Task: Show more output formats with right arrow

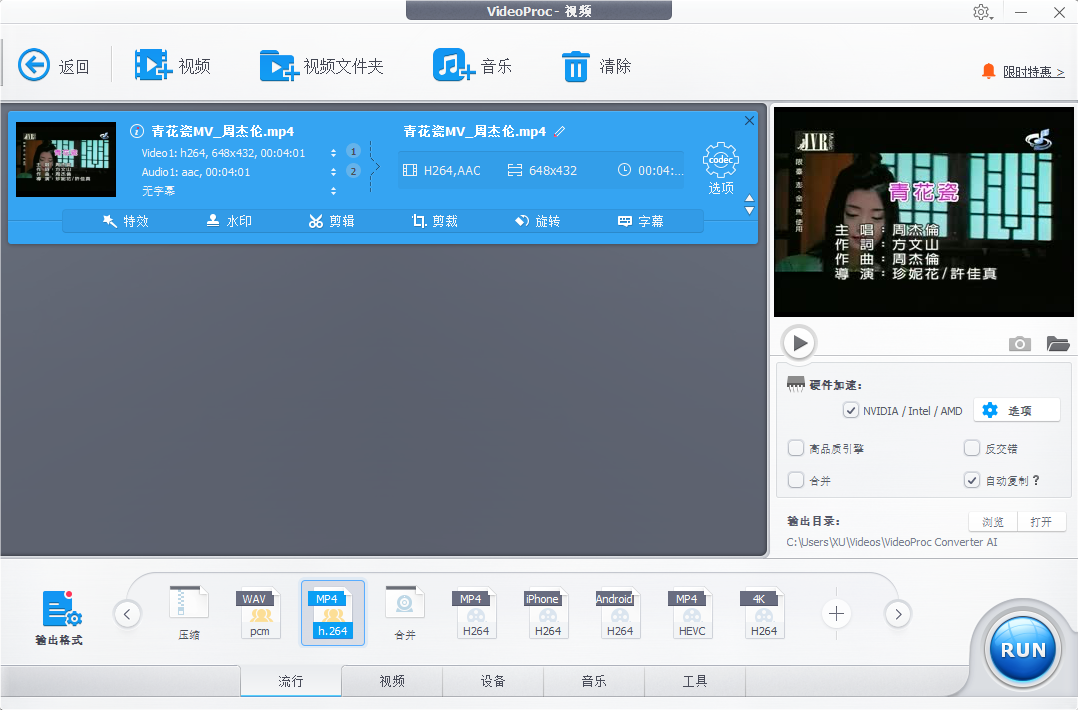Action: tap(897, 614)
